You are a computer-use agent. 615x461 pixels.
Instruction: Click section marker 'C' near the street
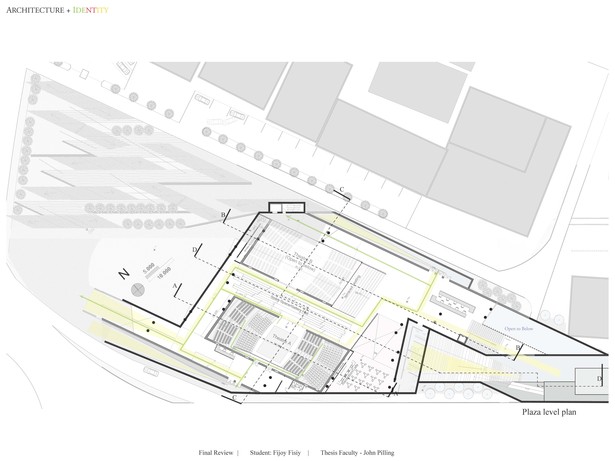342,190
